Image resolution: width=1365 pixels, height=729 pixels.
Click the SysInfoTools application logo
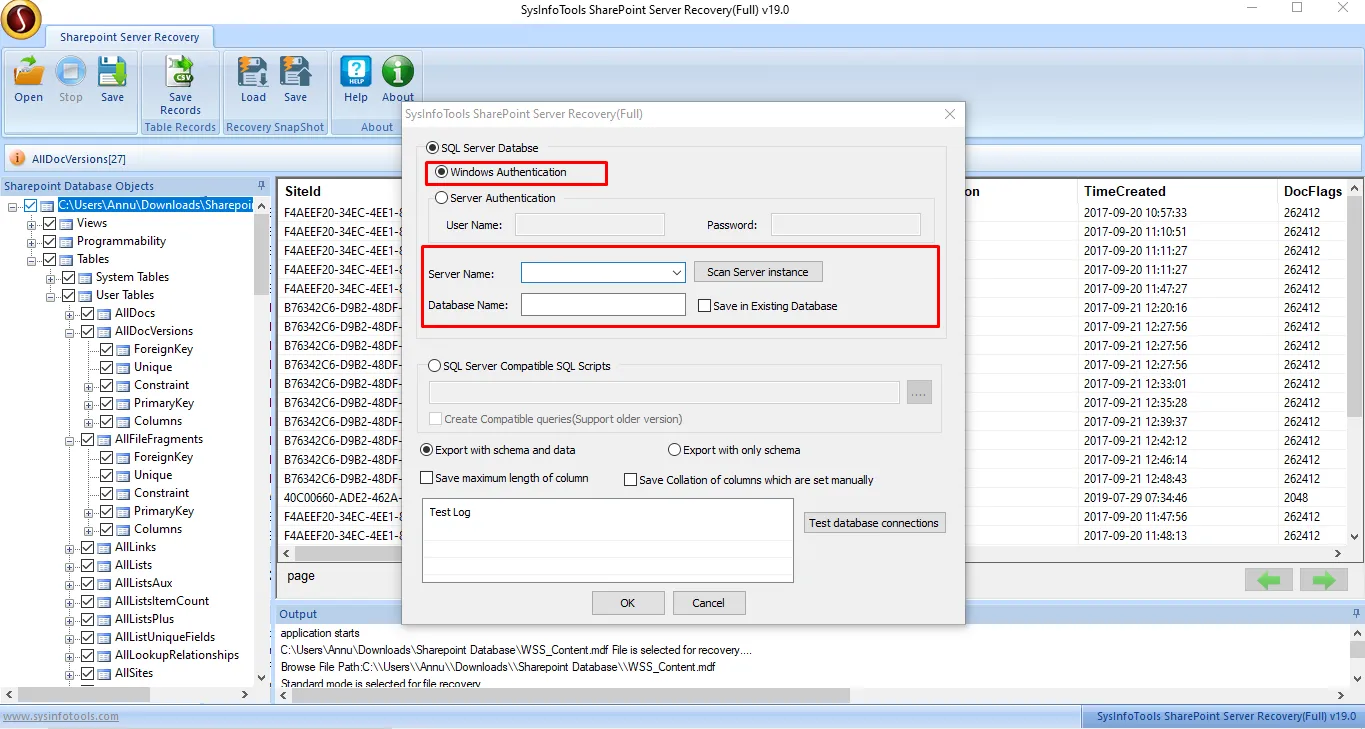[20, 18]
